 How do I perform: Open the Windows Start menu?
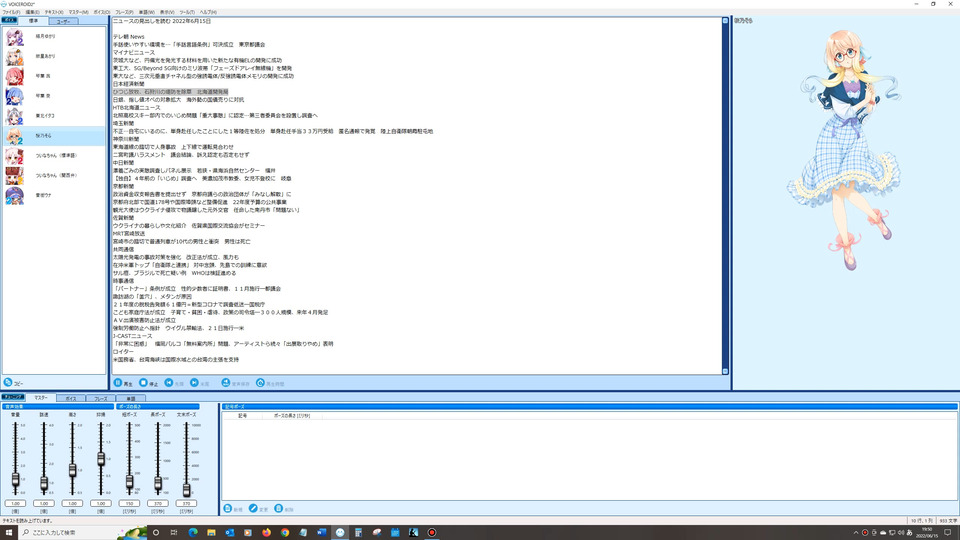click(x=9, y=533)
